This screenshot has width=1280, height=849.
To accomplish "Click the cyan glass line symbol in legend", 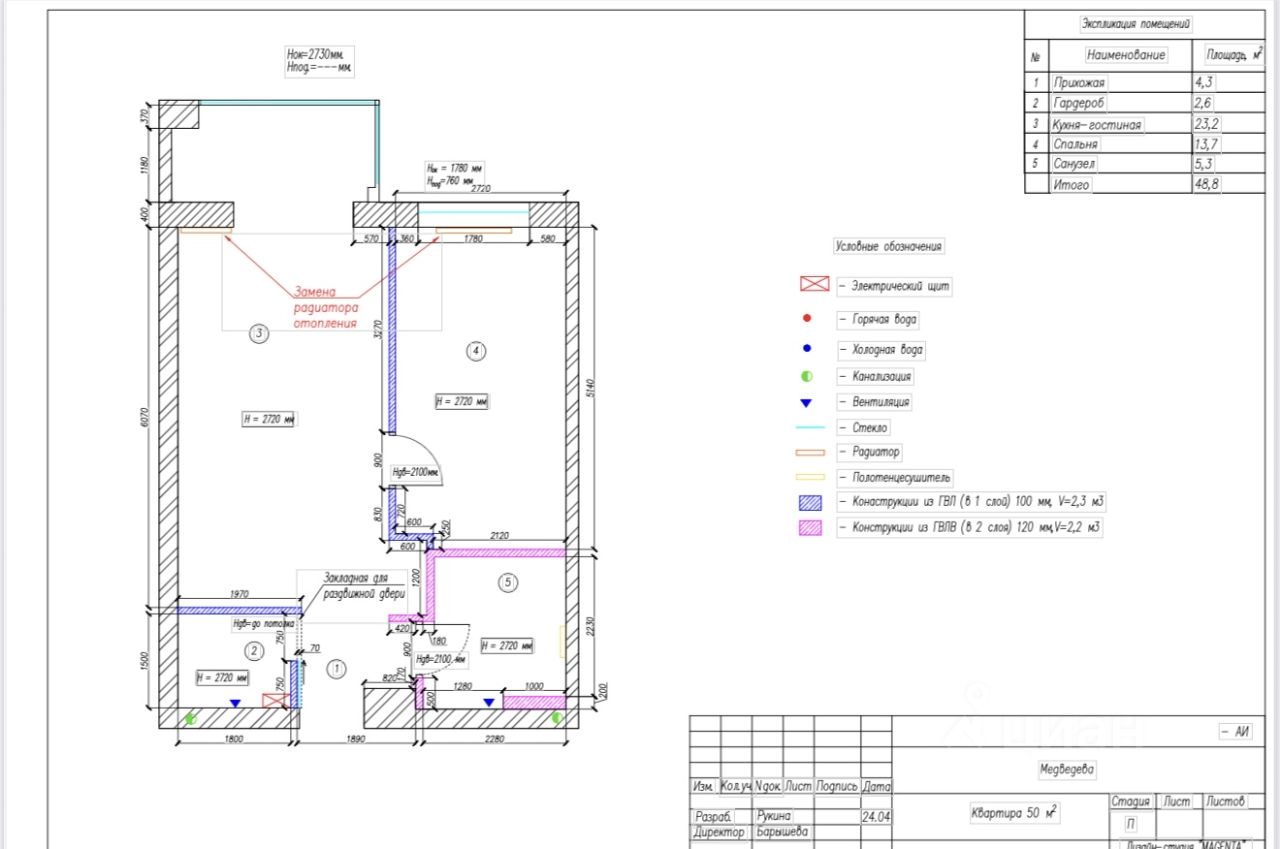I will tap(811, 427).
